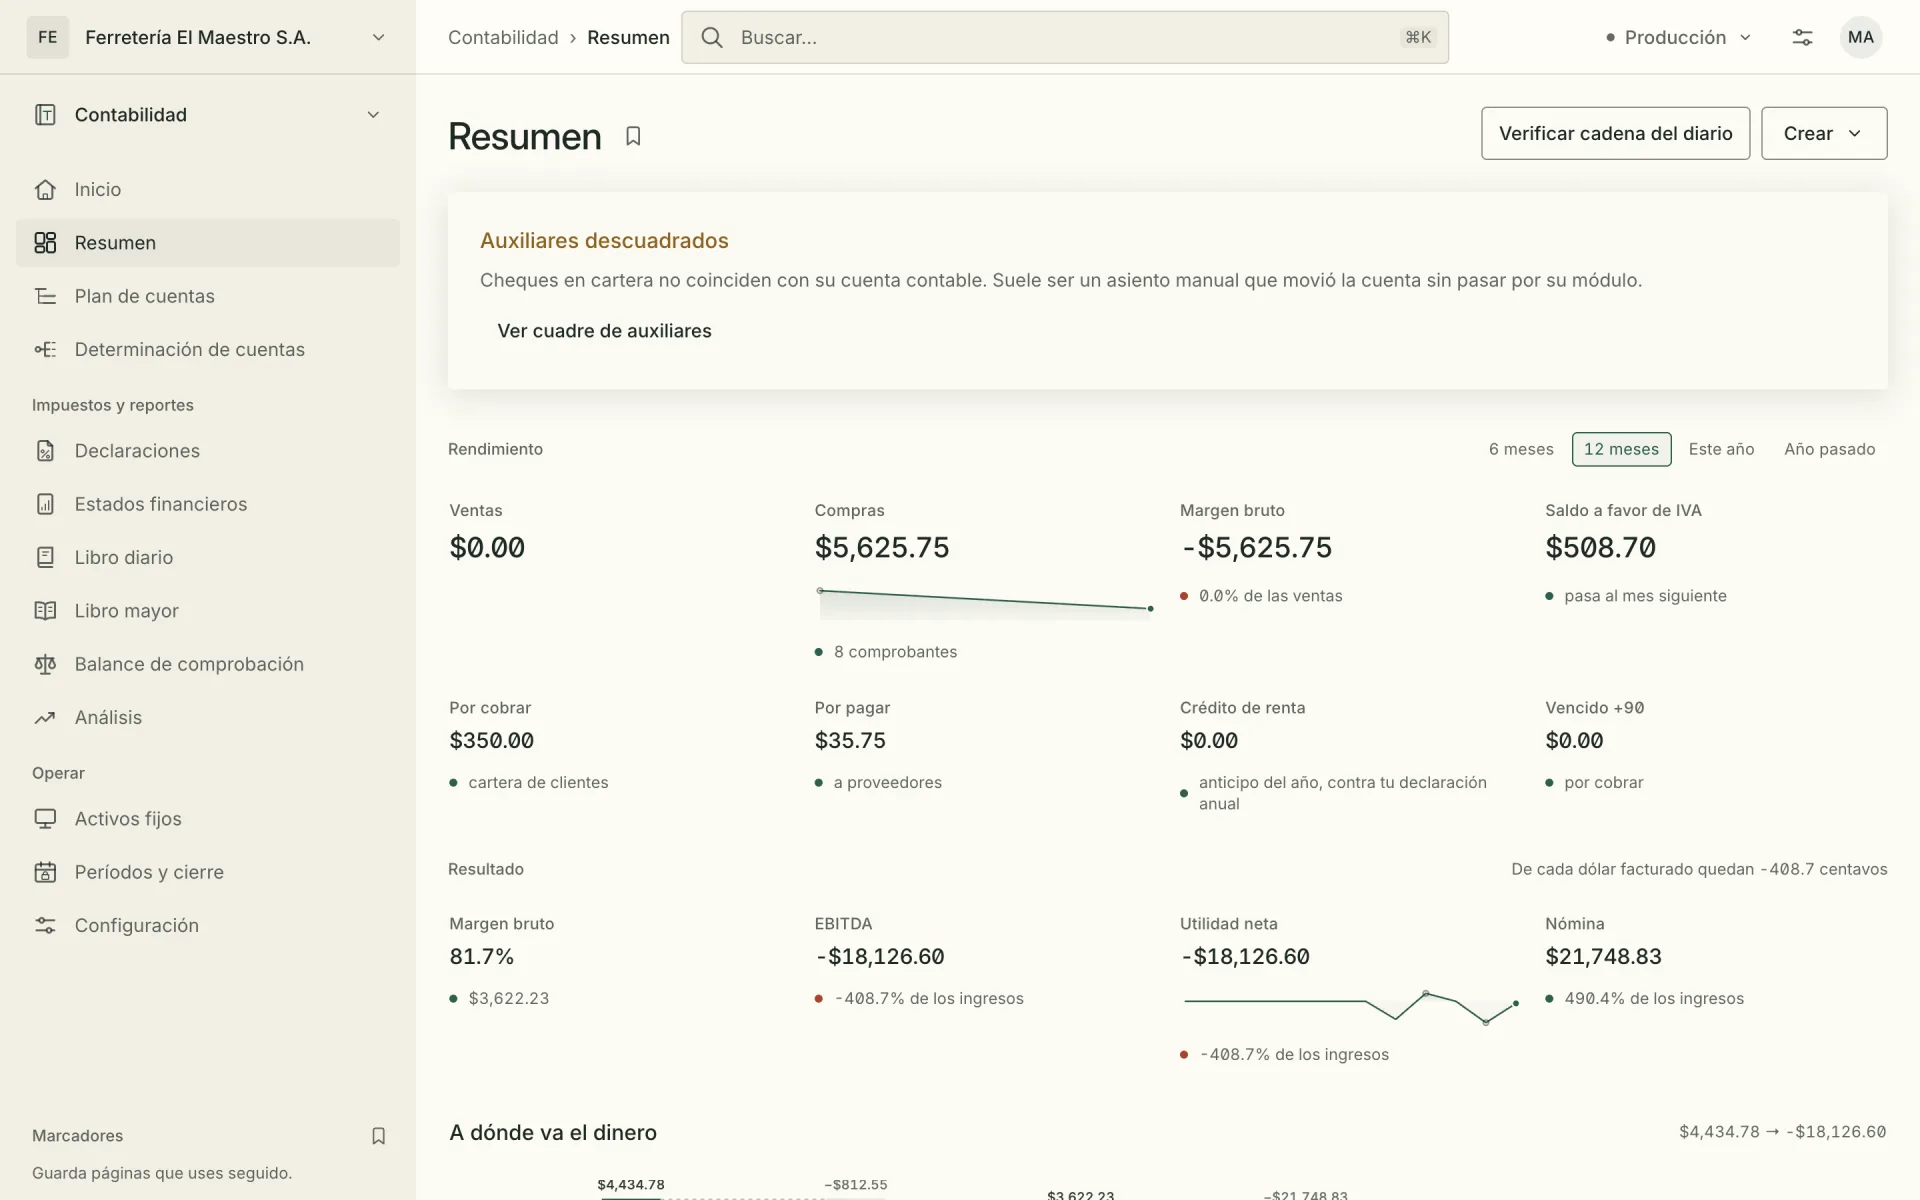The width and height of the screenshot is (1920, 1200).
Task: Open Períodos y cierre in the sidebar
Action: tap(208, 872)
